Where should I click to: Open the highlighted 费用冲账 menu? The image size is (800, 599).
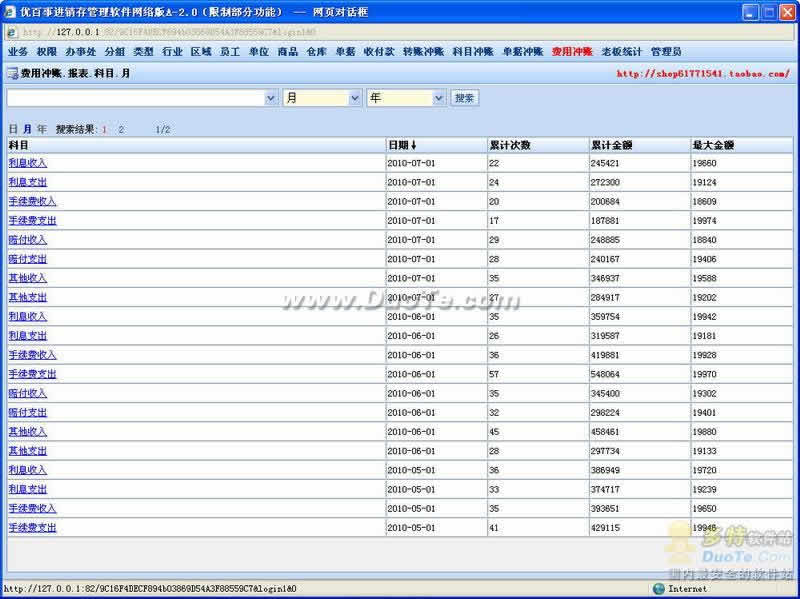tap(572, 52)
